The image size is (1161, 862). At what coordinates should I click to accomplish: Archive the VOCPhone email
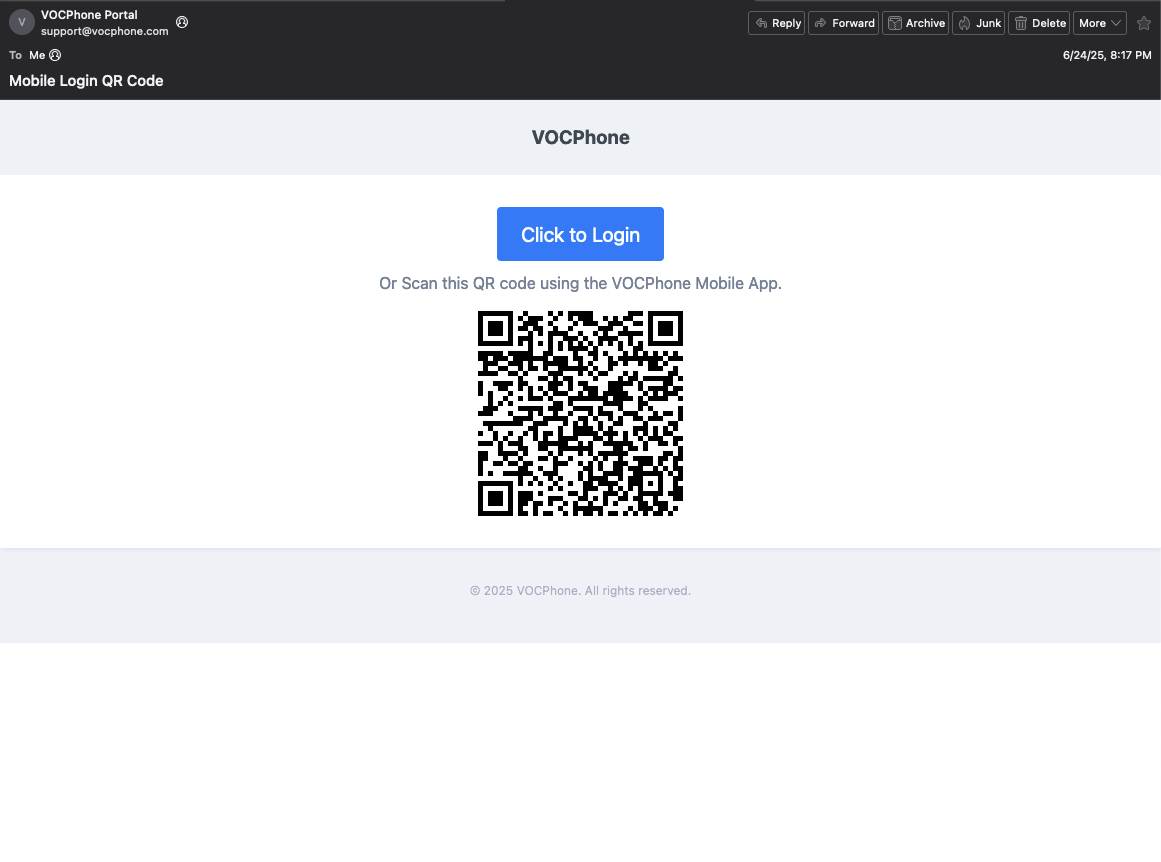915,22
